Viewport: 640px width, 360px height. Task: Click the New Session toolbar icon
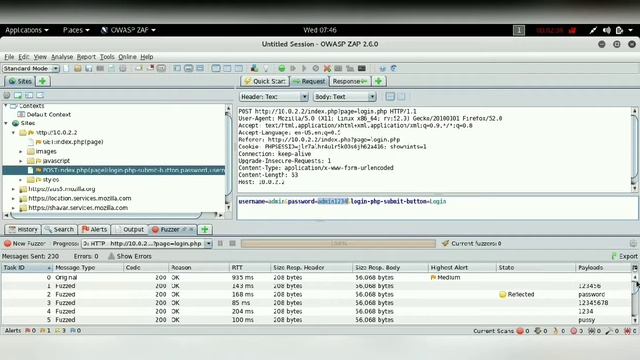click(66, 69)
